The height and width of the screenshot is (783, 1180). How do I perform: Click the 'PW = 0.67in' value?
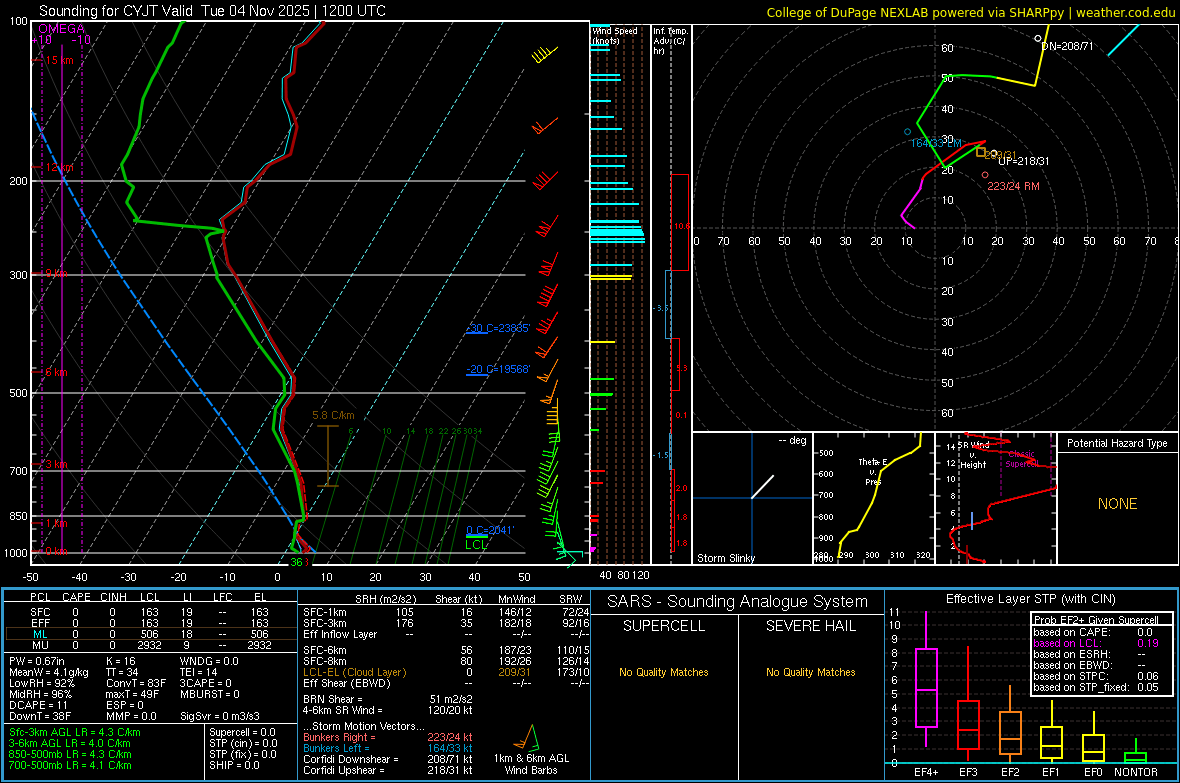(x=37, y=661)
